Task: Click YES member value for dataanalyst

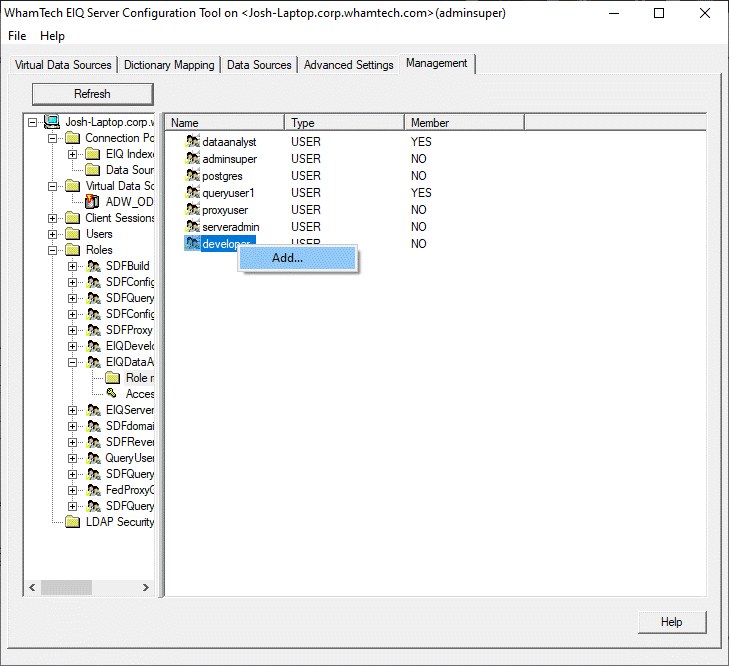Action: [421, 141]
